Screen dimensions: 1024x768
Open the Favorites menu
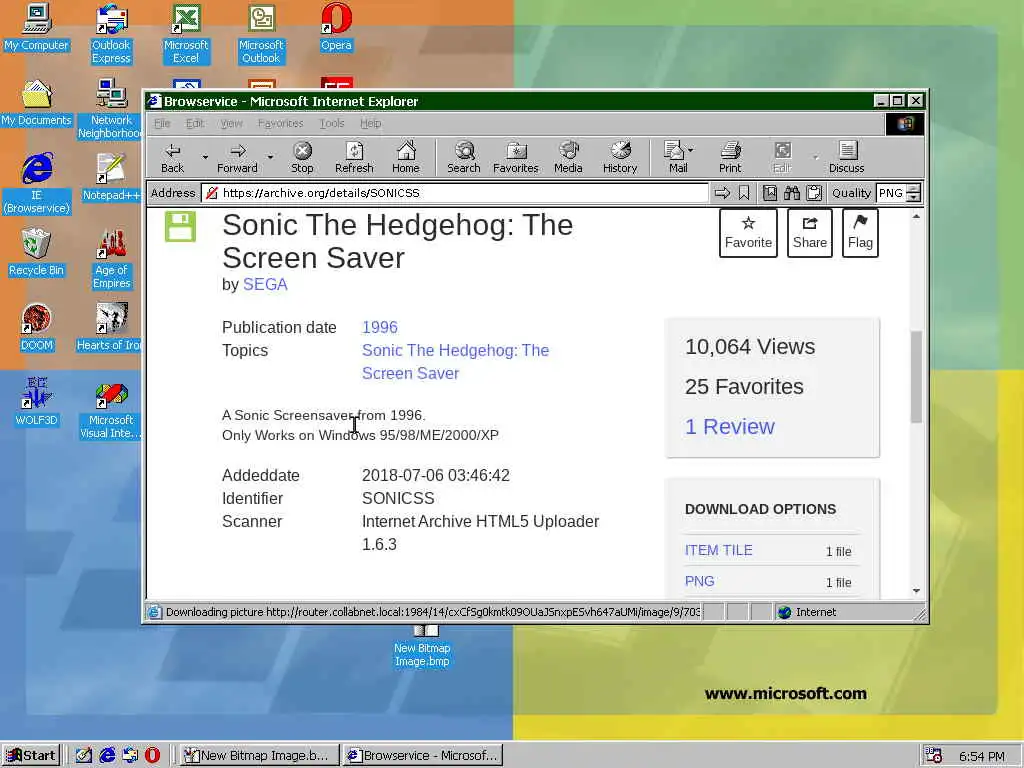tap(280, 123)
